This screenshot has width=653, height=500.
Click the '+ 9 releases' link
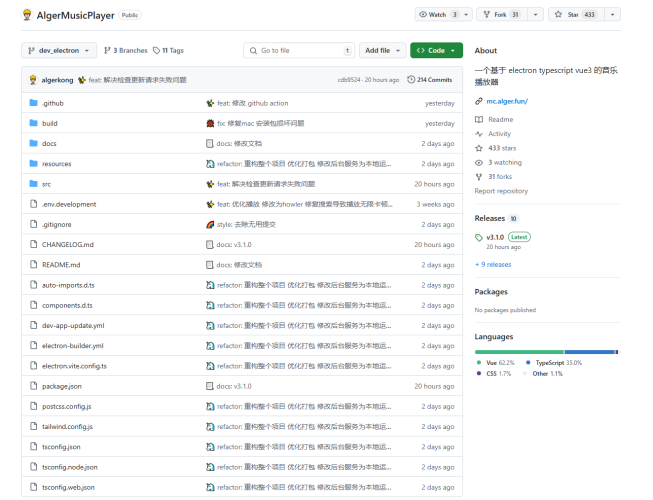tap(493, 265)
